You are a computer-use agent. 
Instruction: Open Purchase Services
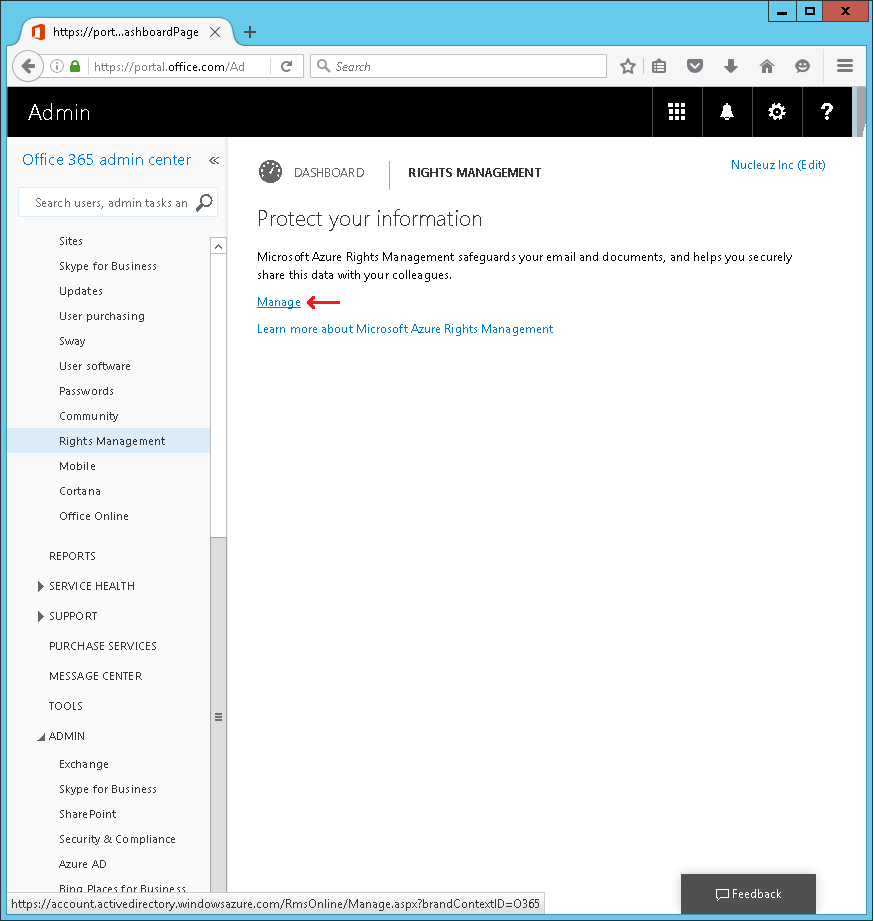pos(103,646)
